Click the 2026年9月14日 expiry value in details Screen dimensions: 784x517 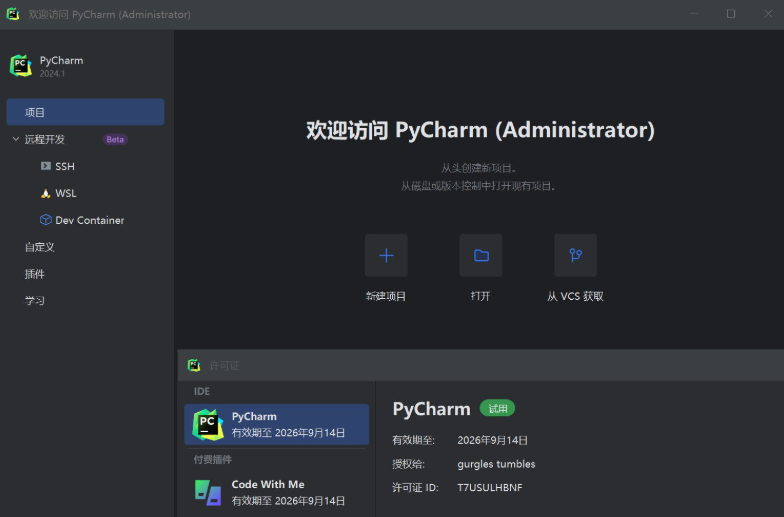(x=492, y=440)
